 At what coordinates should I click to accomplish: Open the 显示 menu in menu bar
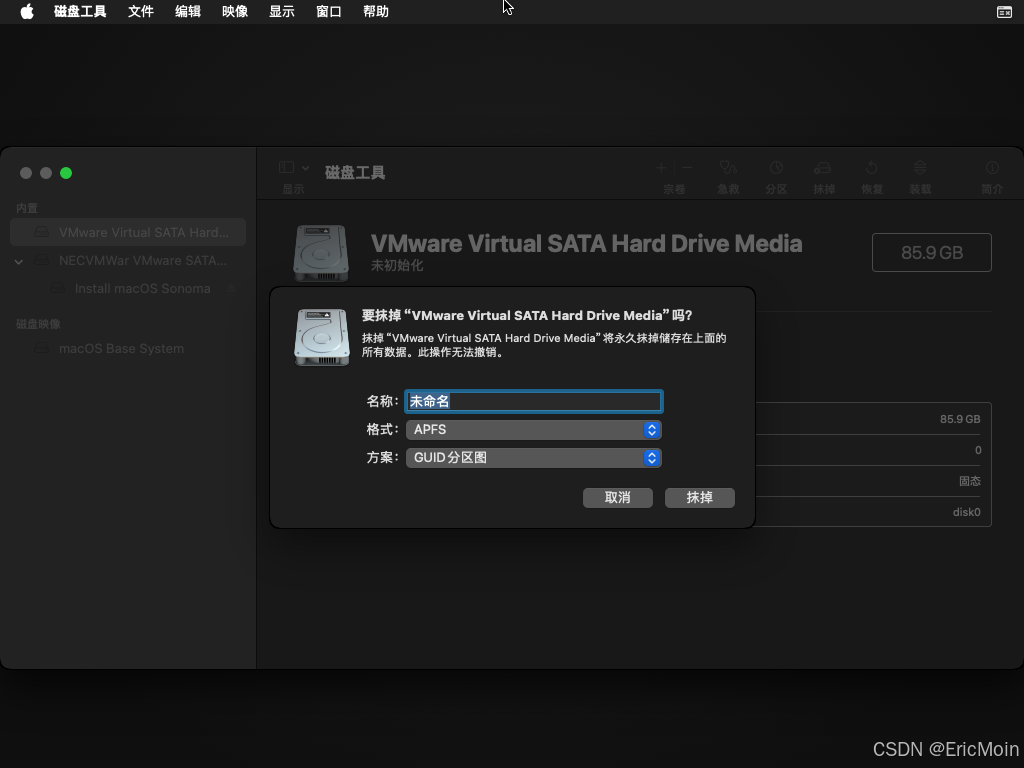pyautogui.click(x=281, y=12)
